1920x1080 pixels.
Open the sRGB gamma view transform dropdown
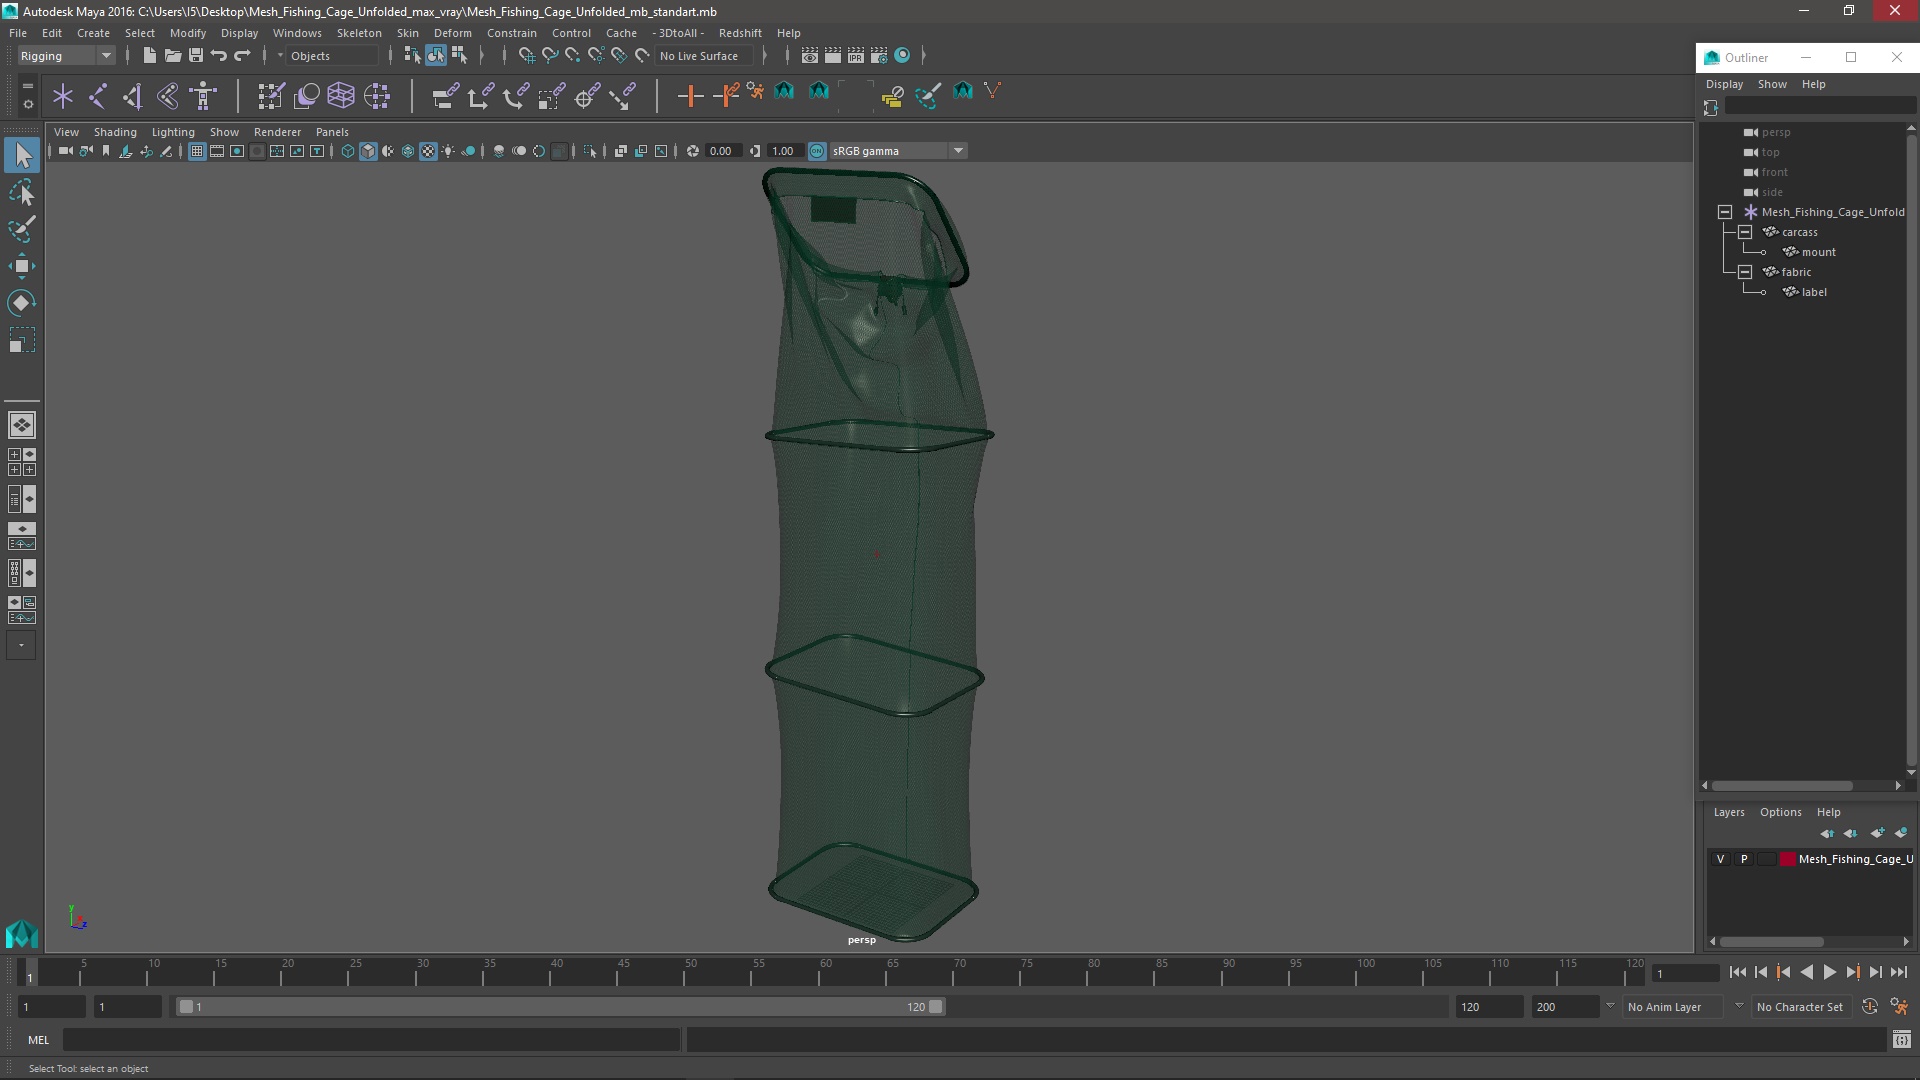(x=897, y=151)
